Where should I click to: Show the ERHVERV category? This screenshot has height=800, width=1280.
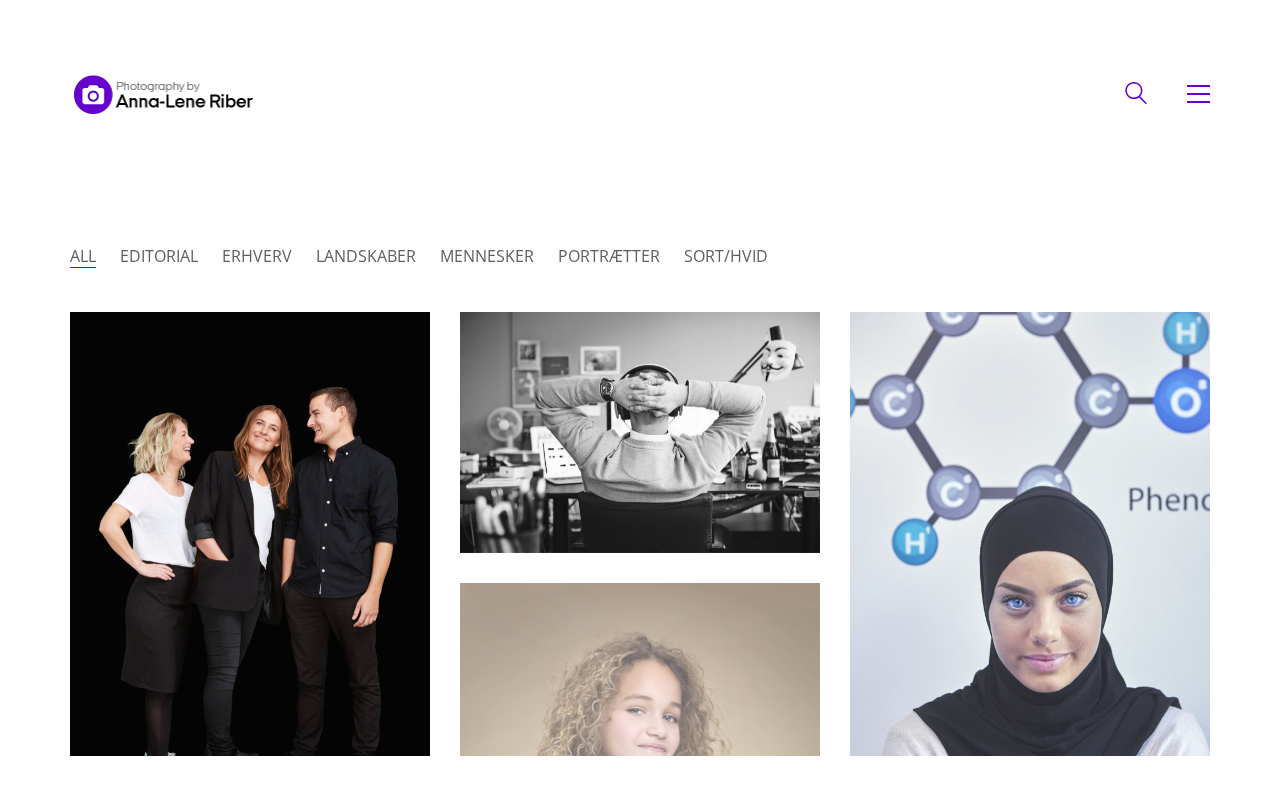(x=257, y=256)
